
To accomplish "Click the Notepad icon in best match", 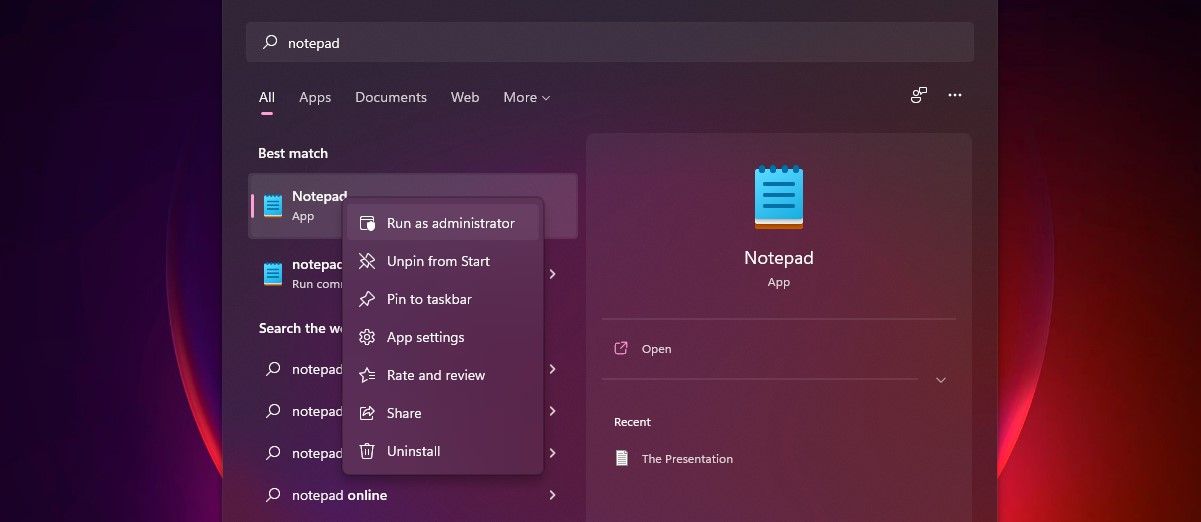I will click(x=273, y=206).
